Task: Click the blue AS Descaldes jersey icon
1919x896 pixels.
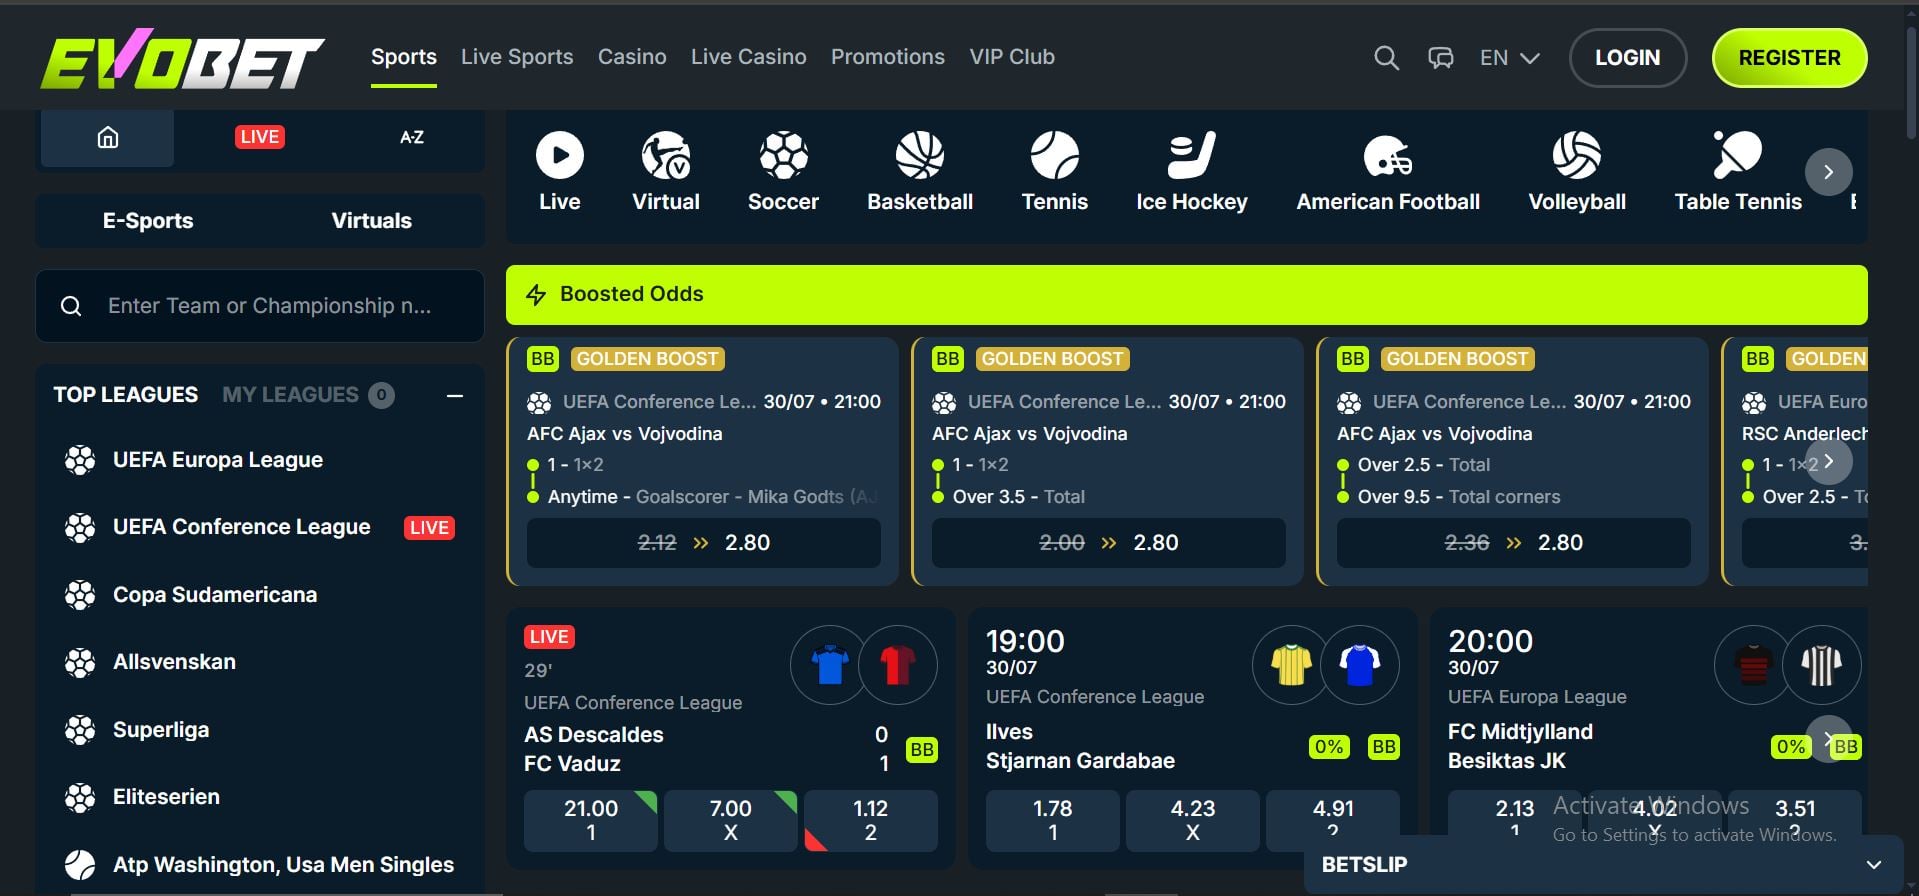Action: 829,664
